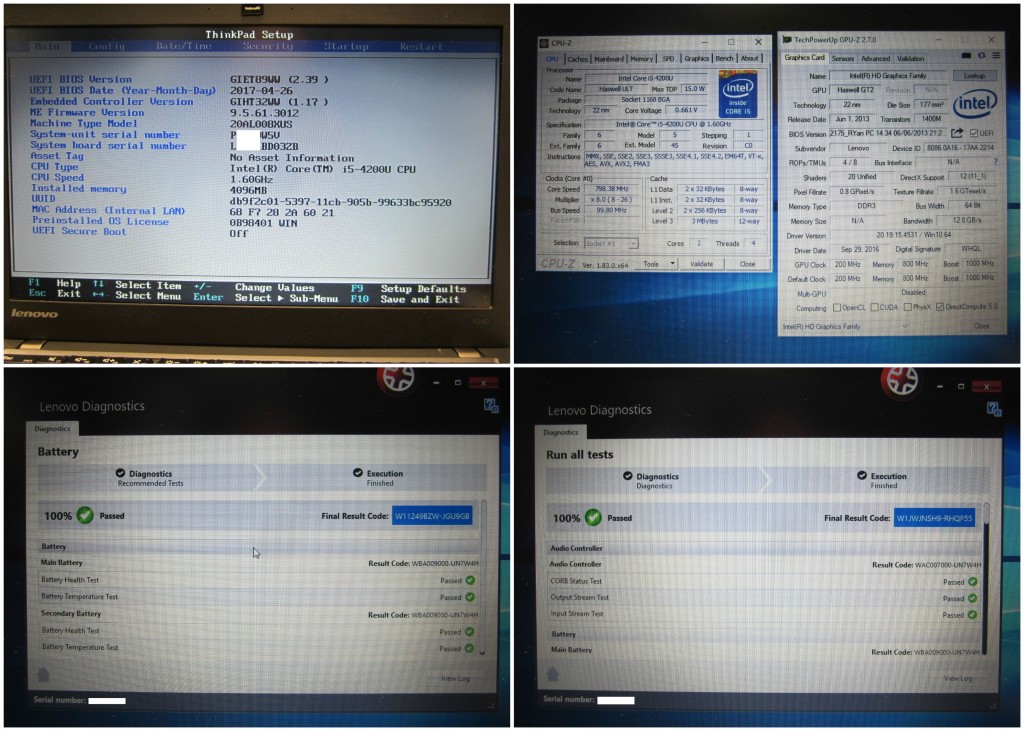Click the Close button in CPU-Z
The height and width of the screenshot is (731, 1024).
pos(747,264)
